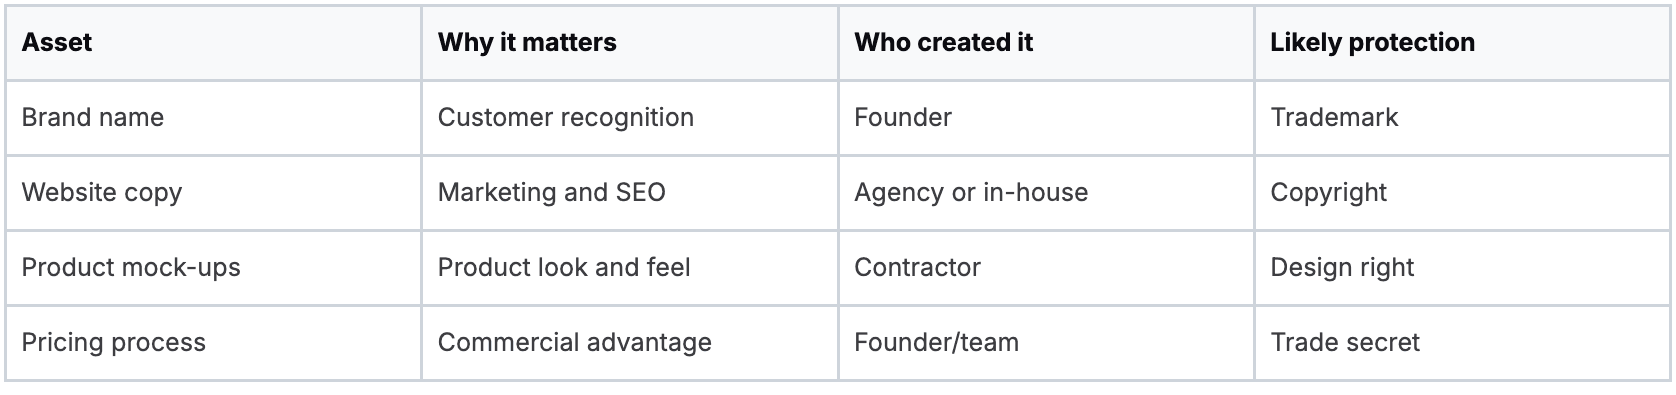1676x395 pixels.
Task: Select the Pricing process cell
Action: pyautogui.click(x=213, y=343)
